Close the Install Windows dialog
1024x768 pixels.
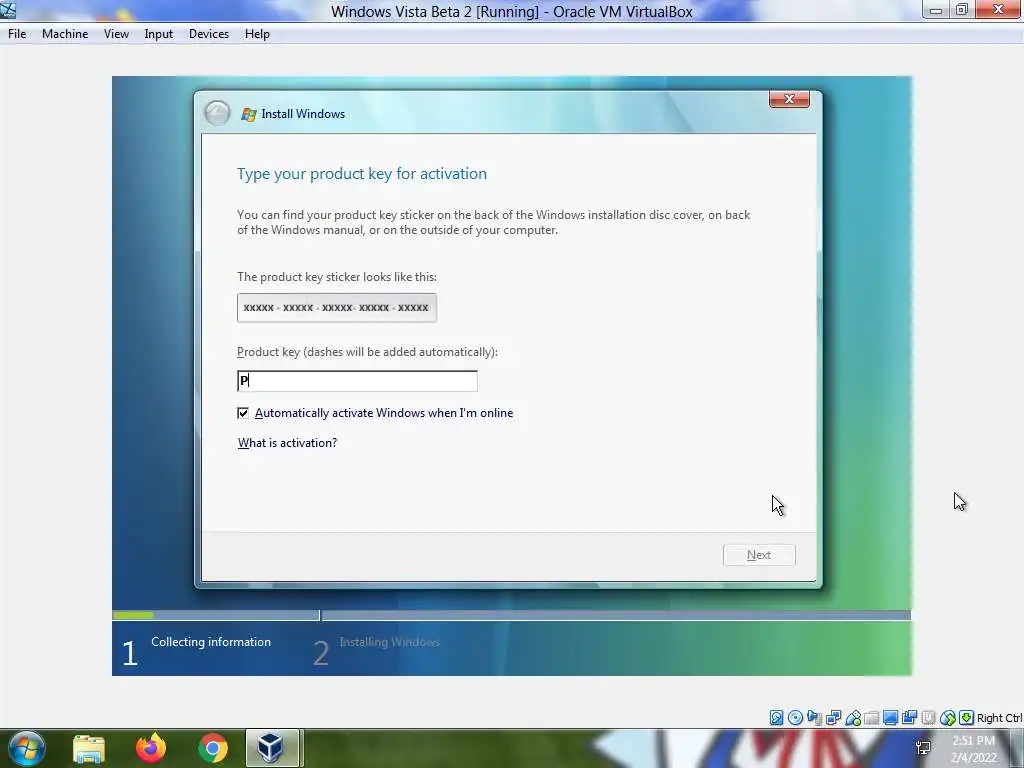(x=789, y=99)
